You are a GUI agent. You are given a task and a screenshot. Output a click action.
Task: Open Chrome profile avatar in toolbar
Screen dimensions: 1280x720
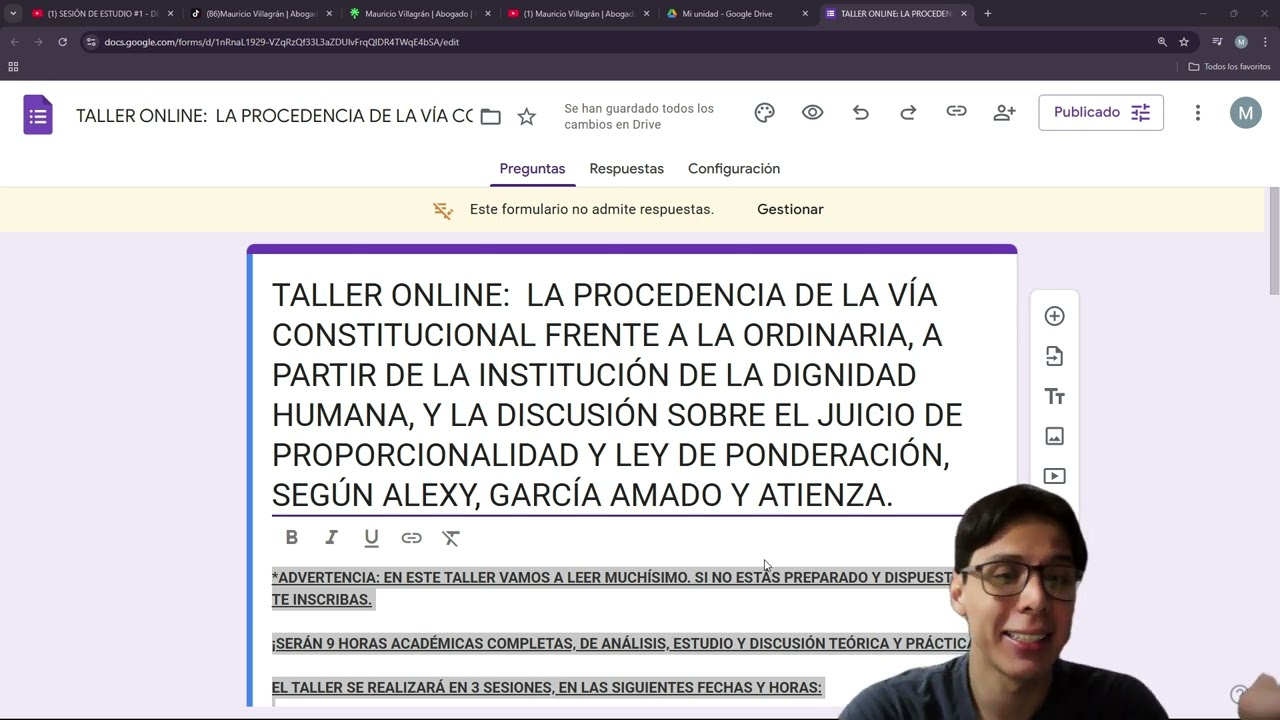(x=1241, y=42)
